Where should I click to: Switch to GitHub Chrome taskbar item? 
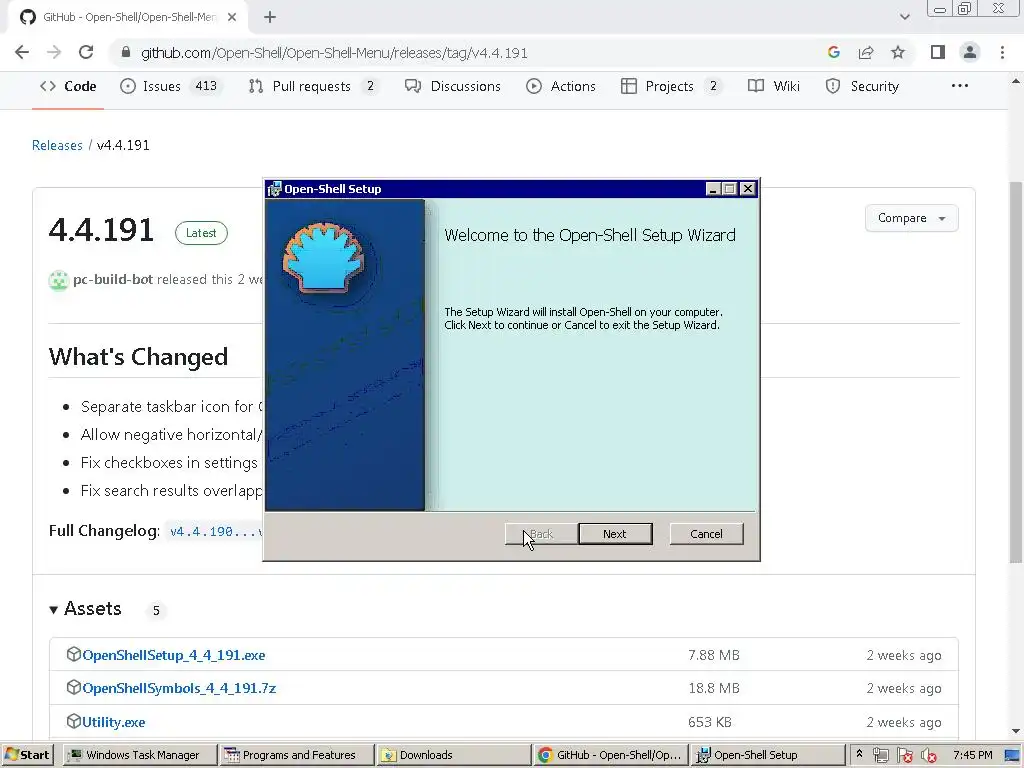coord(610,755)
